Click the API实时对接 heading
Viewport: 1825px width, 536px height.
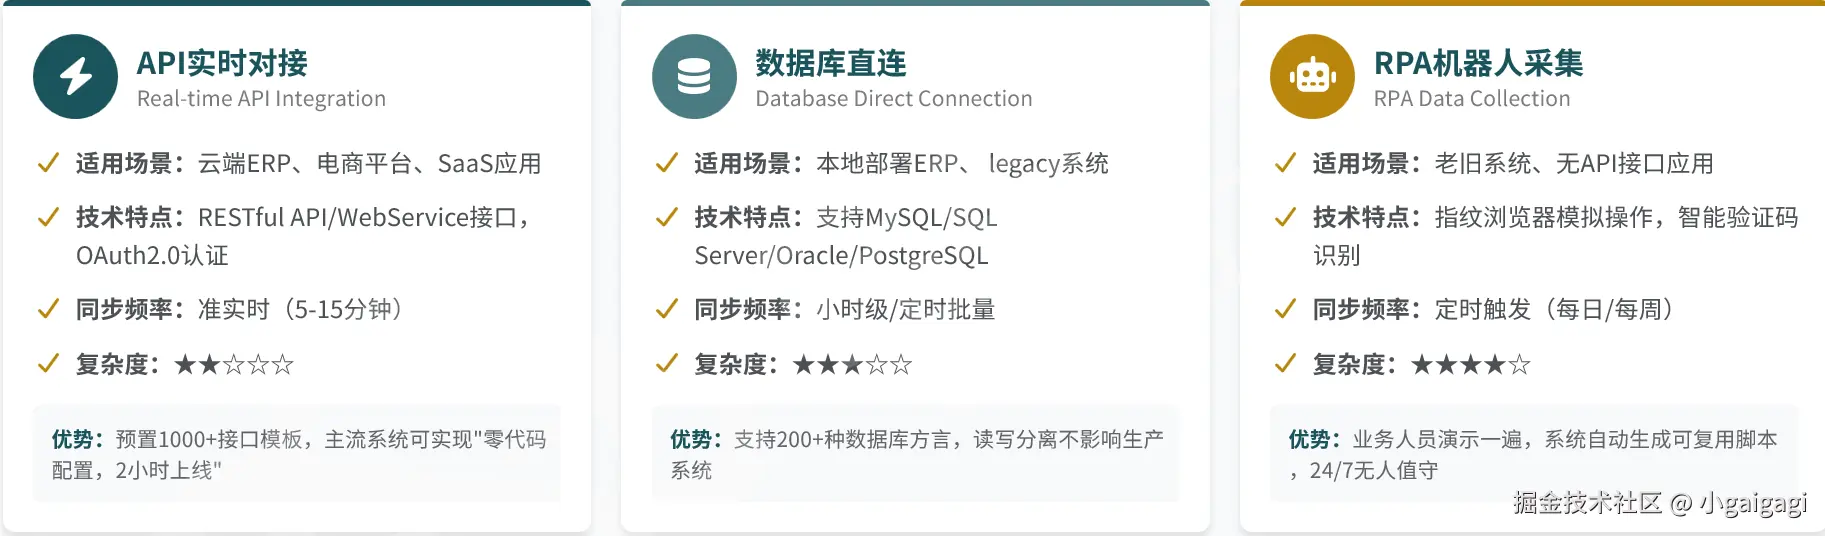(x=222, y=63)
